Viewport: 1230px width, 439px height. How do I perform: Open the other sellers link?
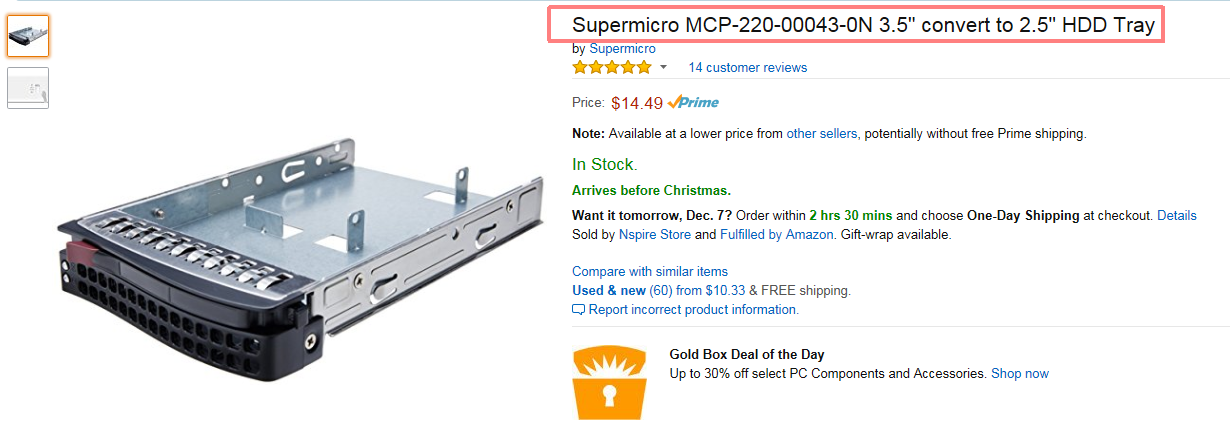(822, 133)
